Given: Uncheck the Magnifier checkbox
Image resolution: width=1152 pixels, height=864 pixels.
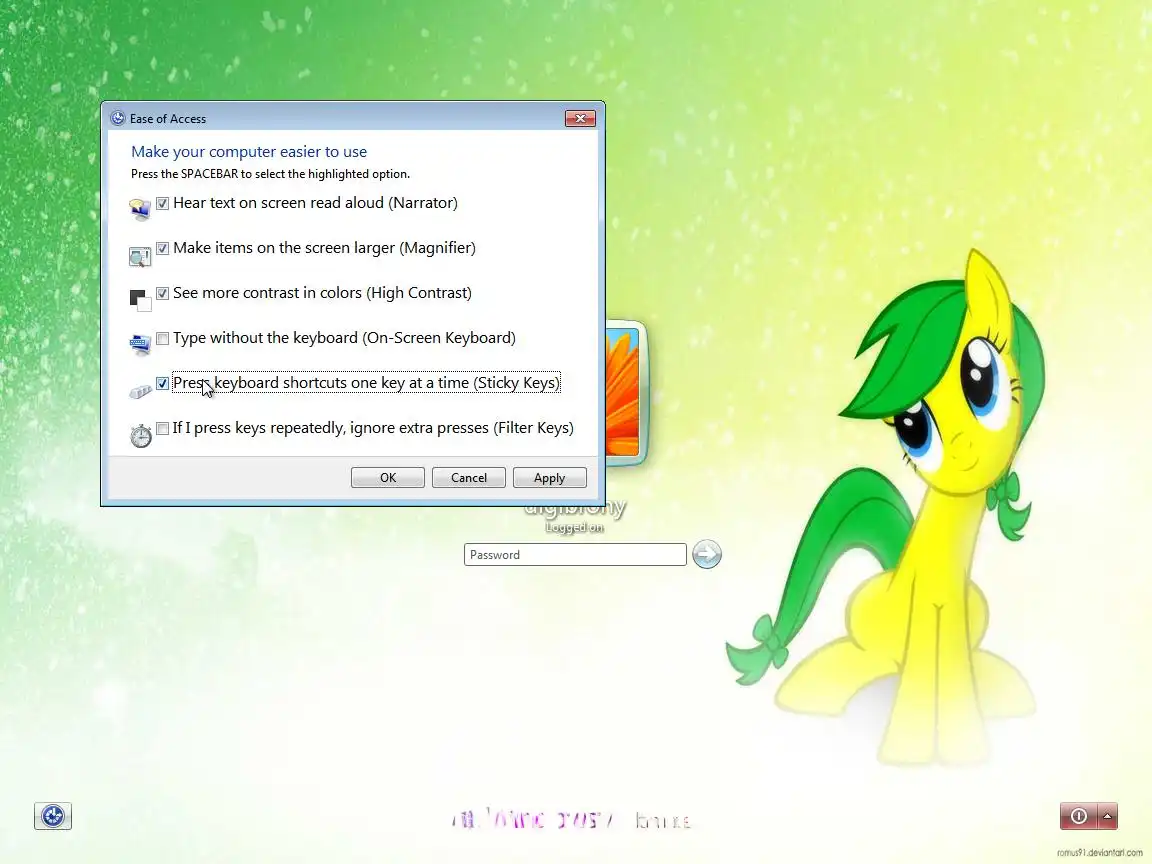Looking at the screenshot, I should point(162,248).
